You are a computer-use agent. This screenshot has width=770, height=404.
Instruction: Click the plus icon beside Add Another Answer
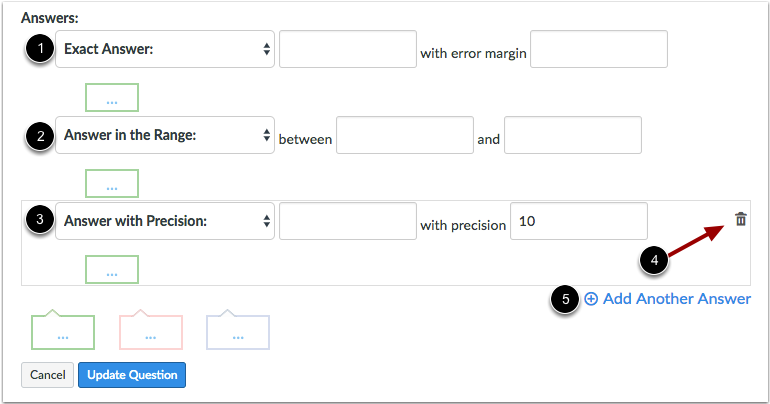click(591, 298)
